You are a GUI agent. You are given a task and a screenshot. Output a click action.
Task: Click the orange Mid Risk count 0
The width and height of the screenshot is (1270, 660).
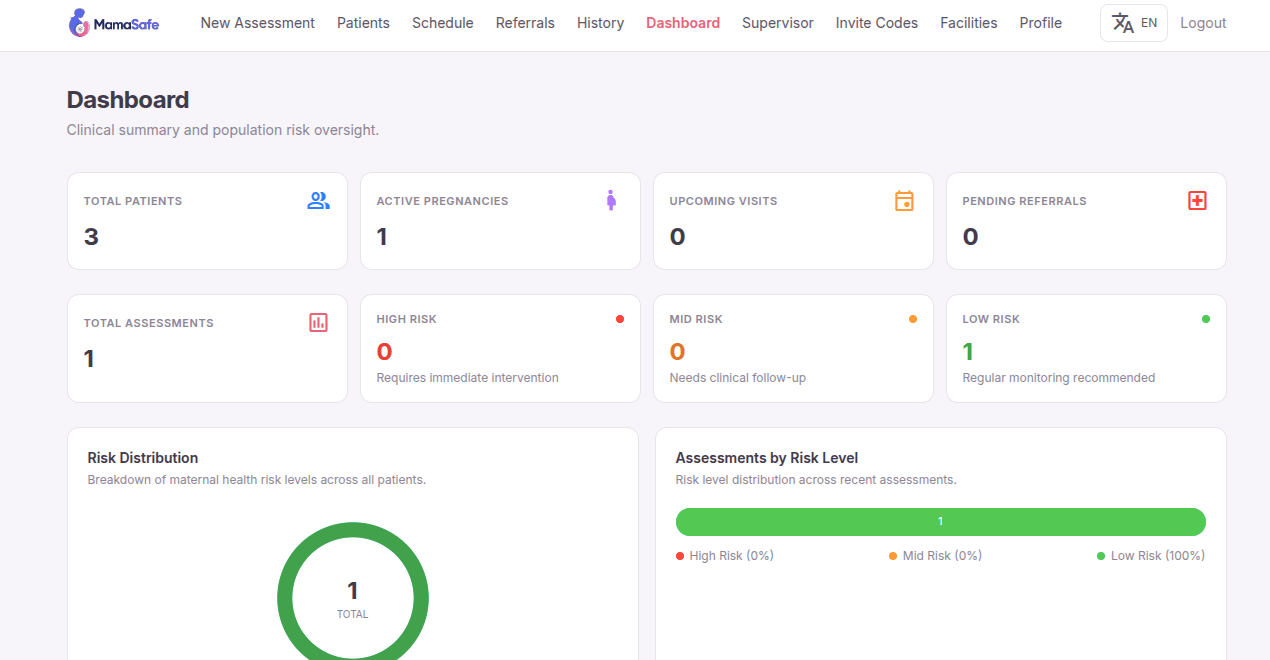click(x=677, y=352)
